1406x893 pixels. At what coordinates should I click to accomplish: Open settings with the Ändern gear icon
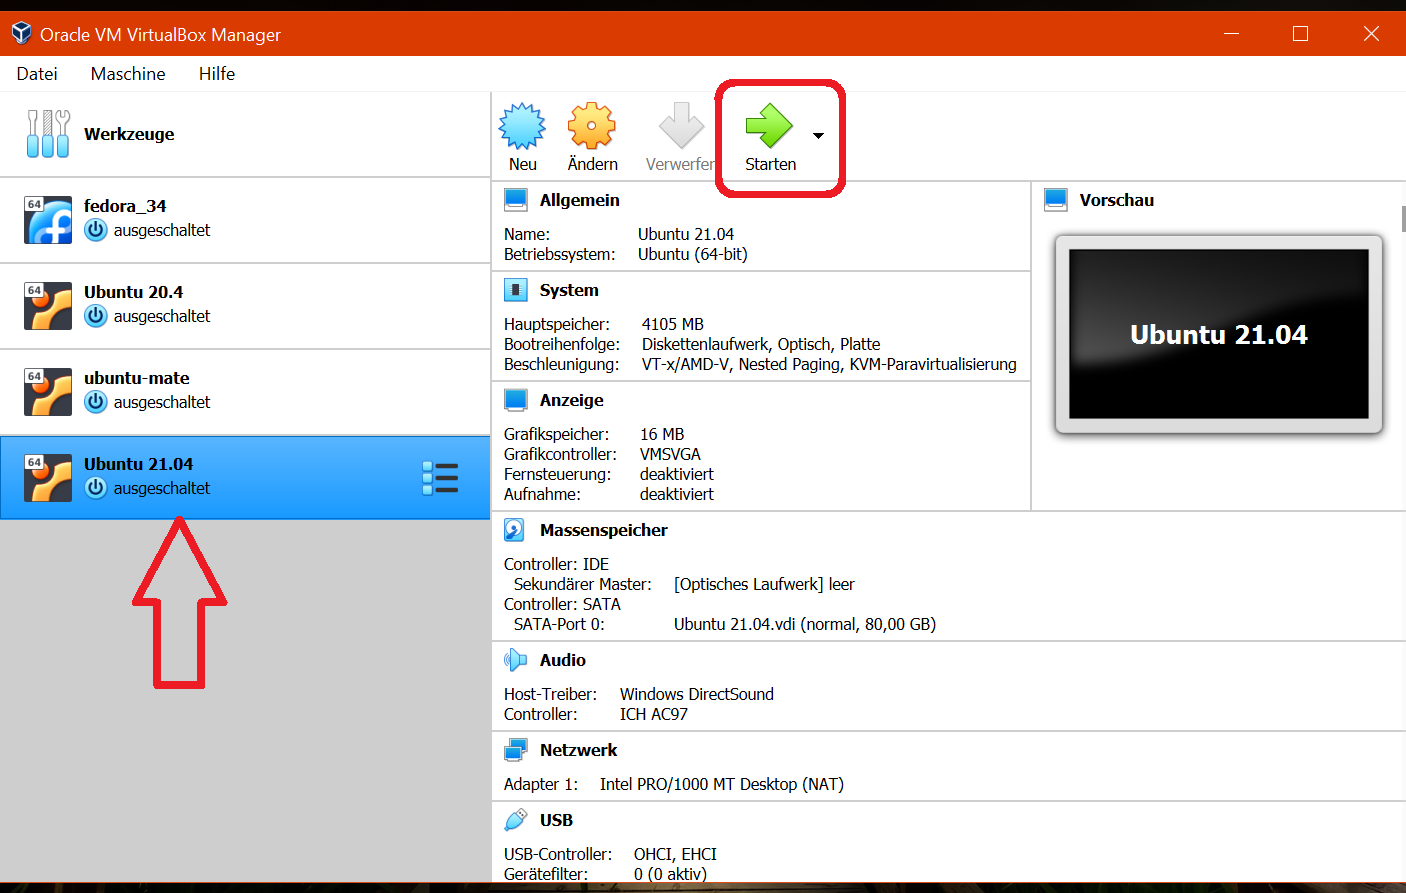pos(592,127)
